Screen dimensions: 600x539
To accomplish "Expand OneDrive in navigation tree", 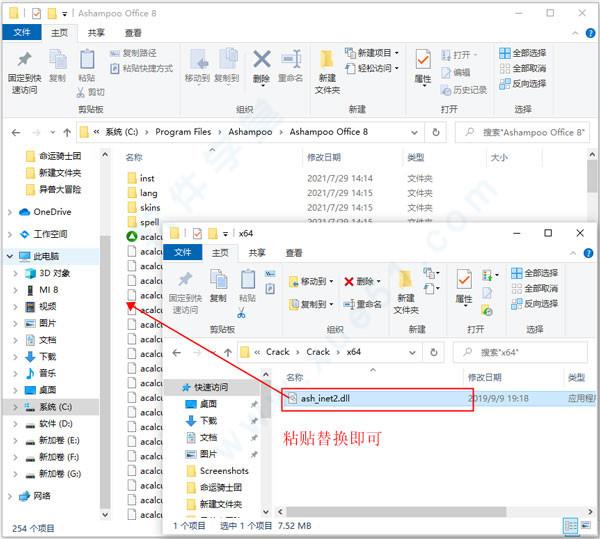I will (10, 212).
